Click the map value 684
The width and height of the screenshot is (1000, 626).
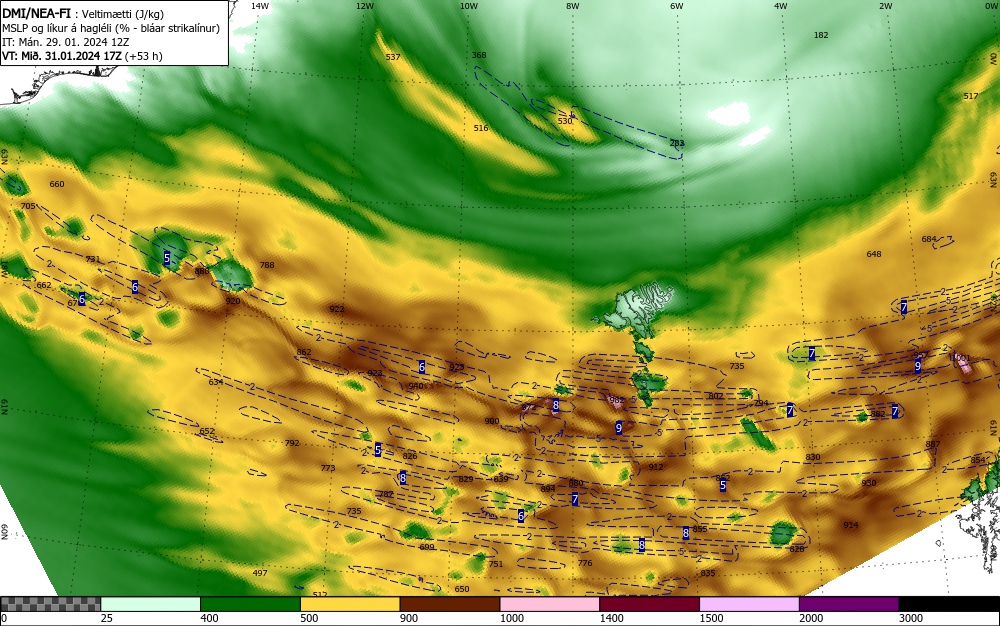coord(929,239)
